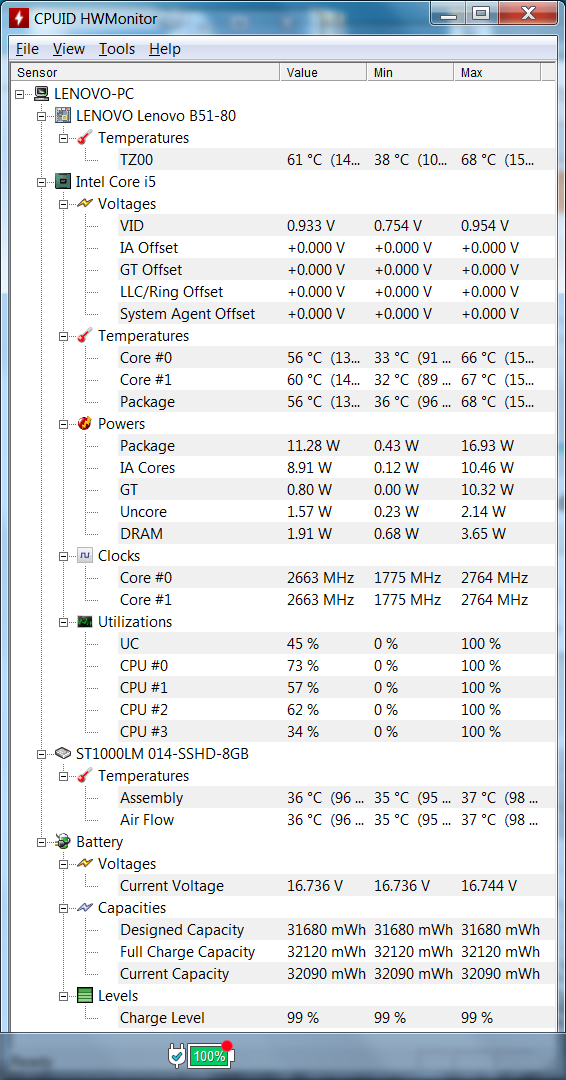Screen dimensions: 566x1080
Task: Click the Utilizations graph icon
Action: (85, 622)
